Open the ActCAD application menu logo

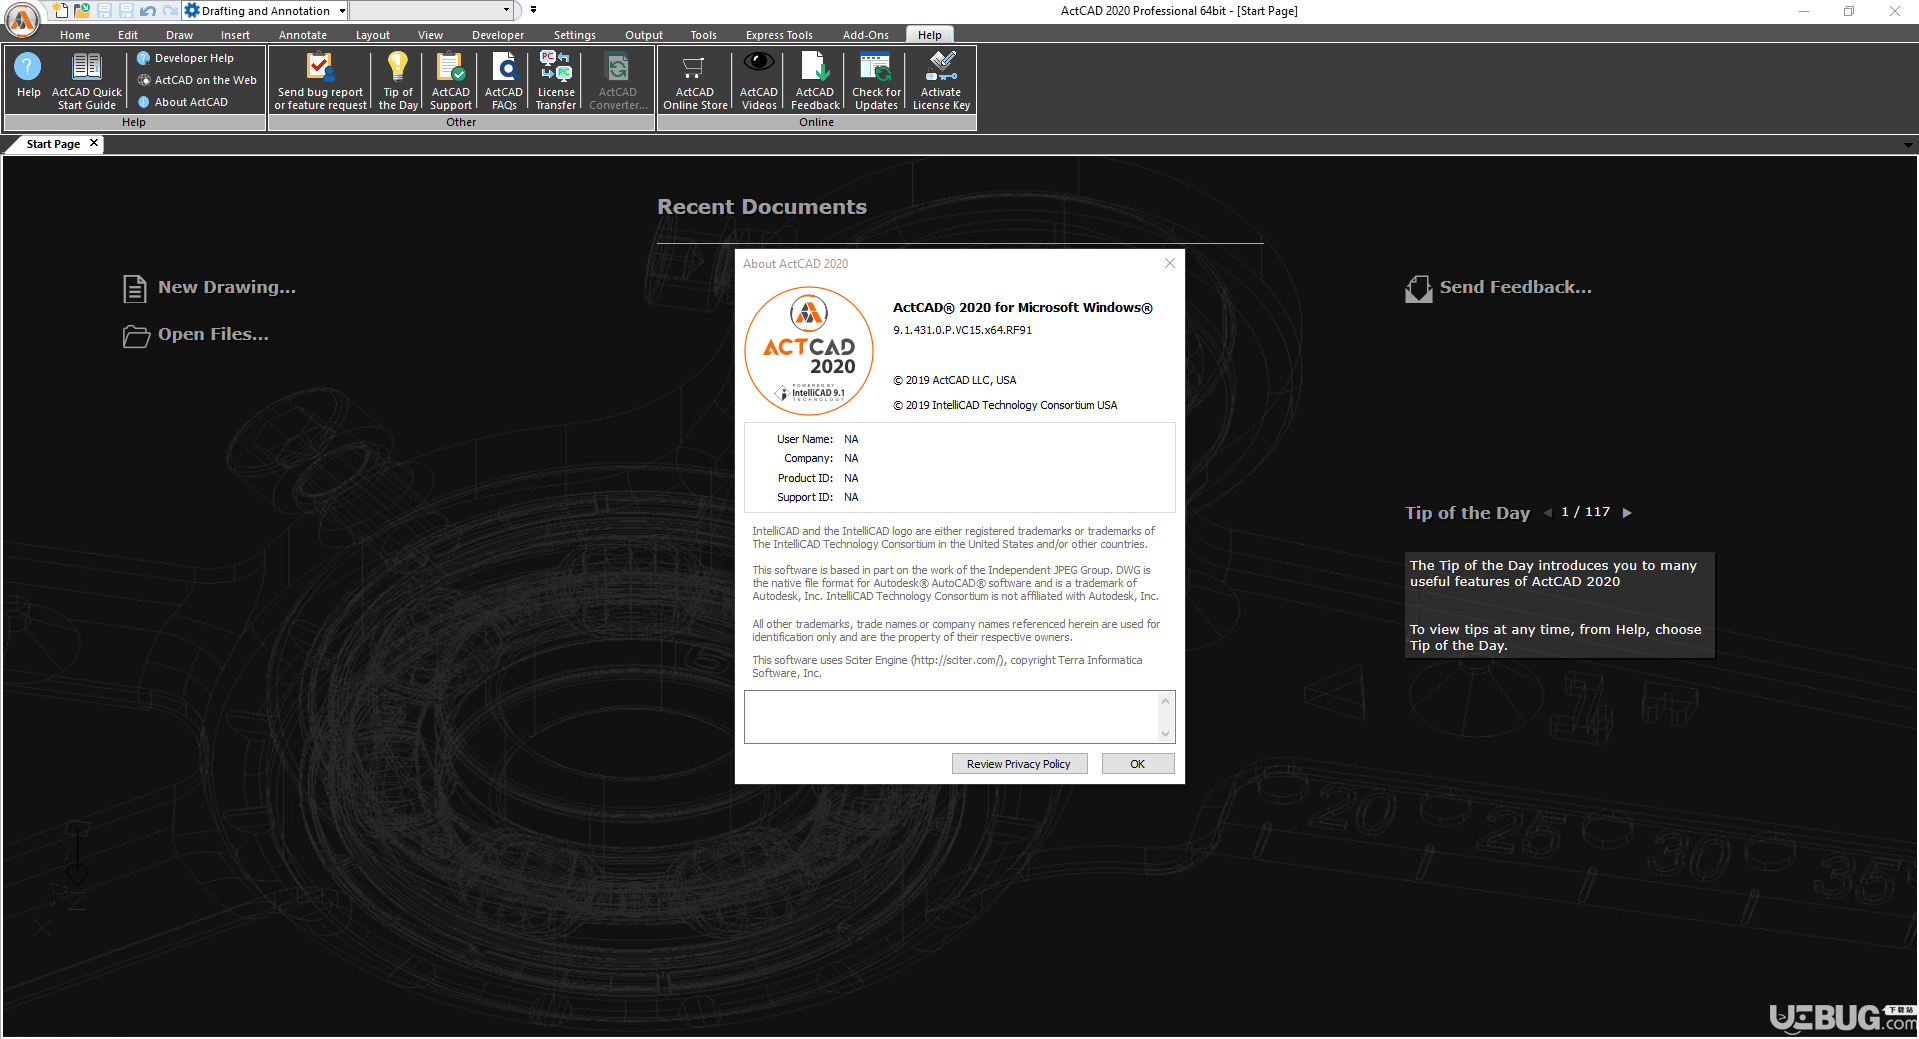(22, 18)
